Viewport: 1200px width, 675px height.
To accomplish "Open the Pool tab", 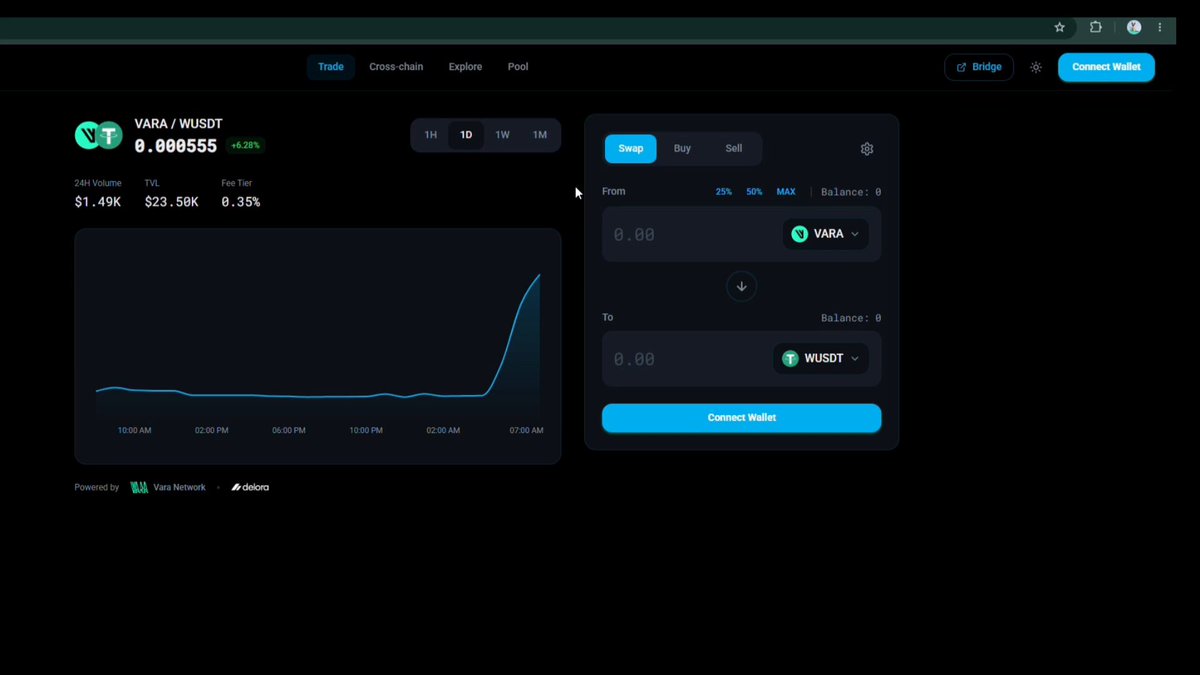I will [x=518, y=67].
